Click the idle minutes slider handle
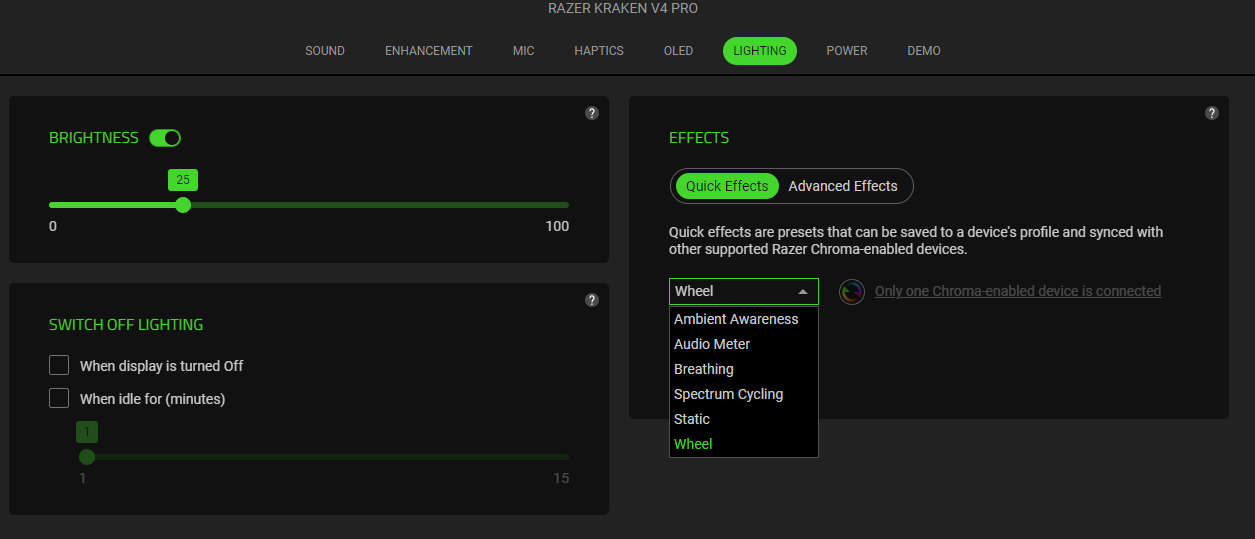This screenshot has height=539, width=1255. coord(87,457)
